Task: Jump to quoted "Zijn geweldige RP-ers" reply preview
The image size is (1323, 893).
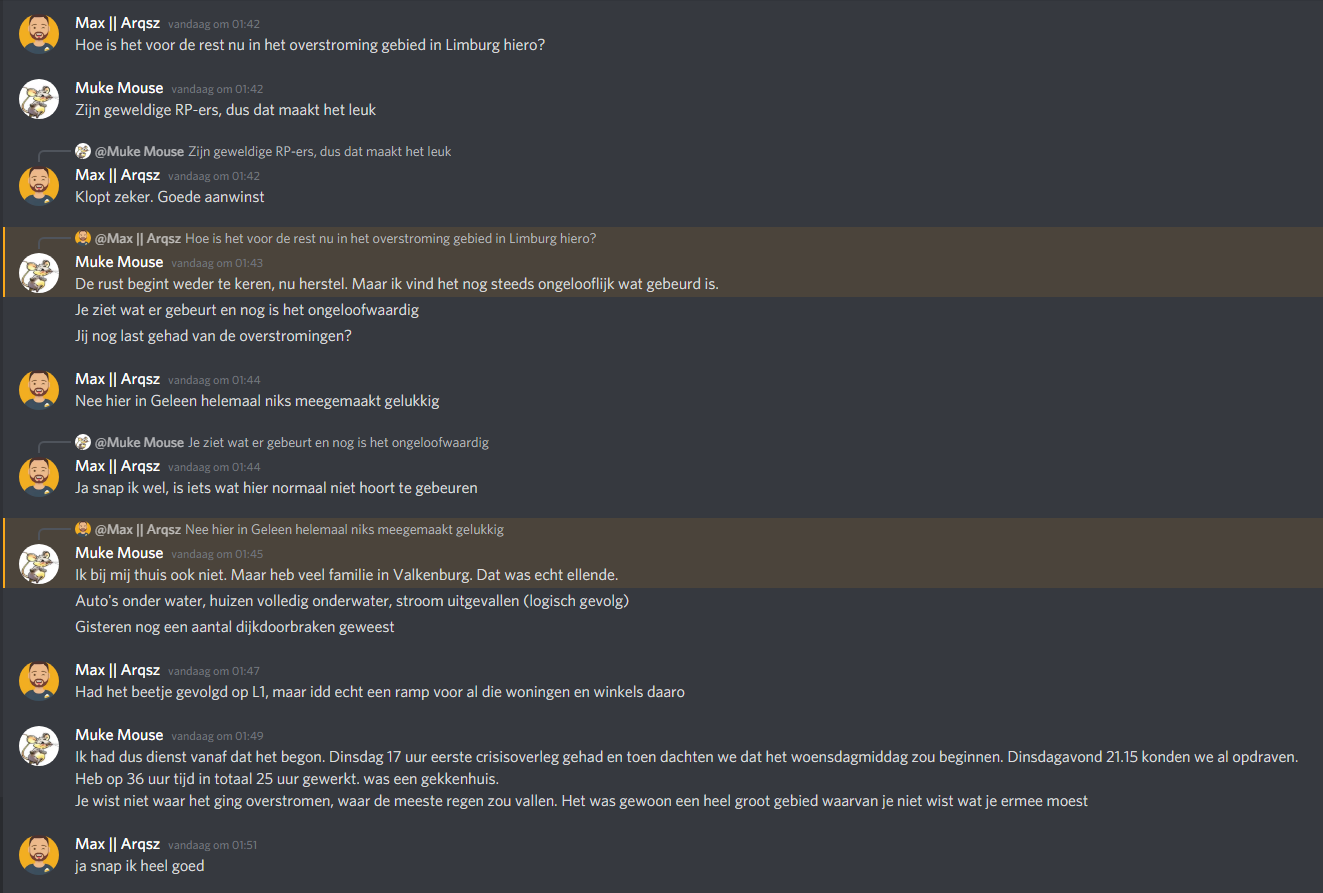Action: pos(320,152)
